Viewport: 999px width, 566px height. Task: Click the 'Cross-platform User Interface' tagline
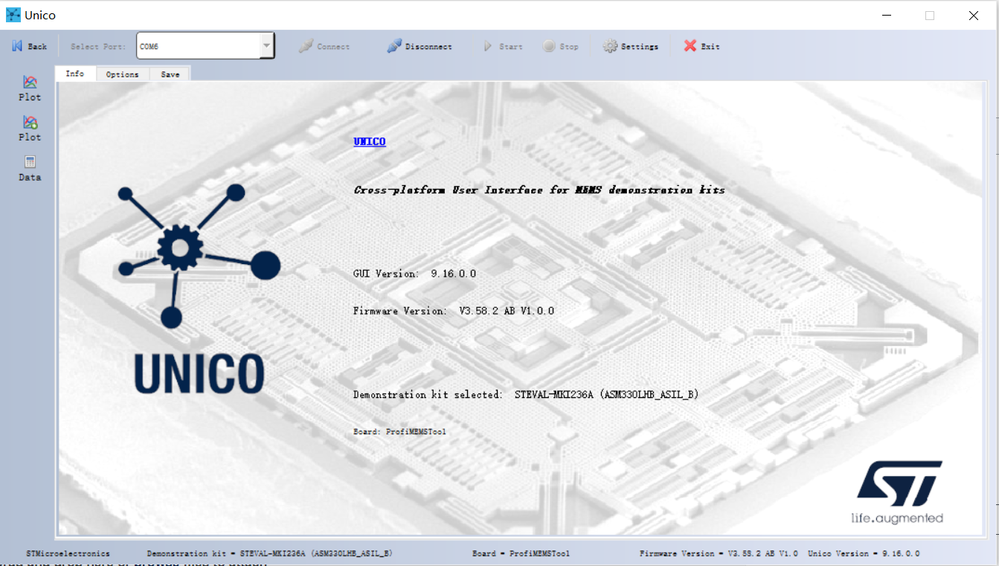(539, 190)
